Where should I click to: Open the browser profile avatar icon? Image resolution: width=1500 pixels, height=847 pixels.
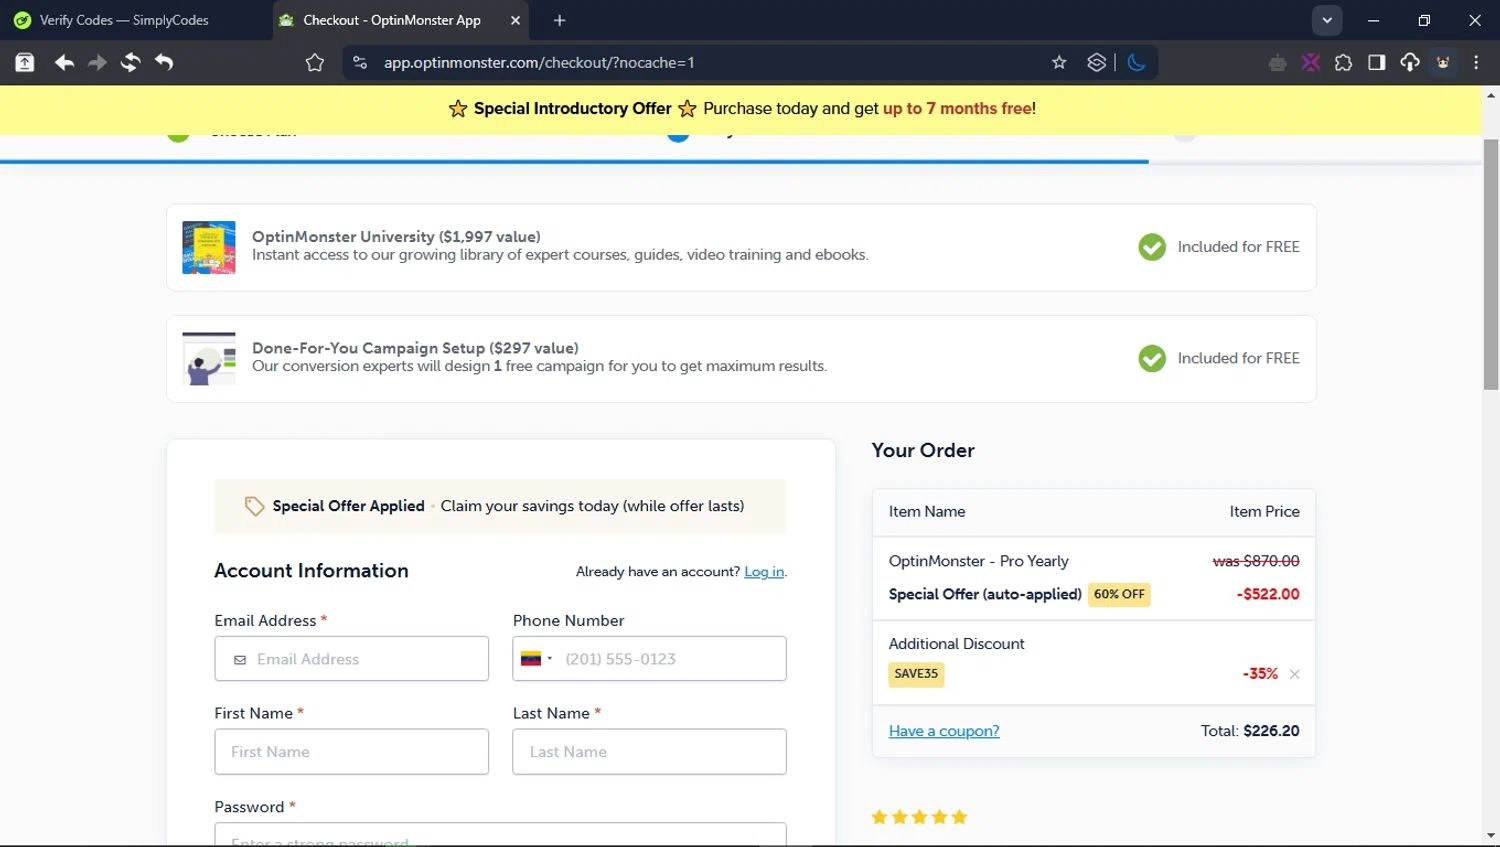coord(1443,63)
